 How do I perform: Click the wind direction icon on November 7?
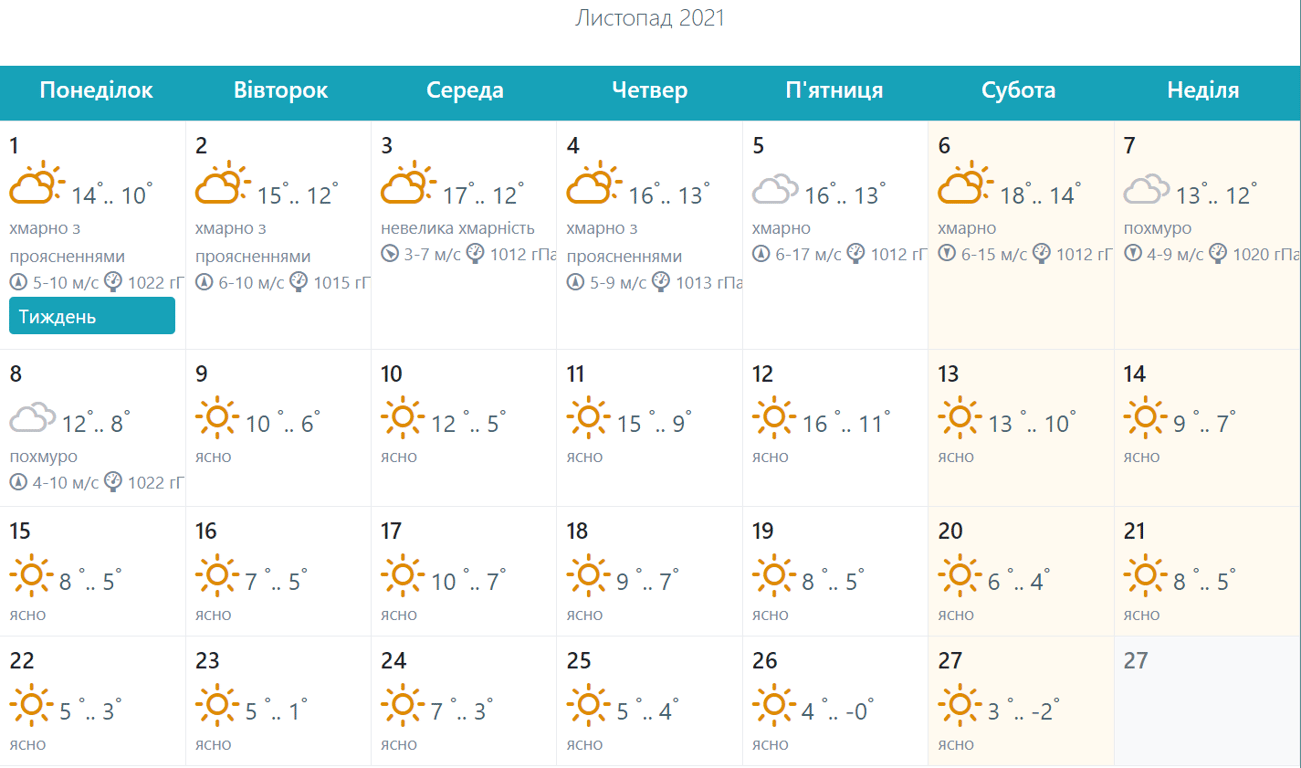click(x=1133, y=254)
